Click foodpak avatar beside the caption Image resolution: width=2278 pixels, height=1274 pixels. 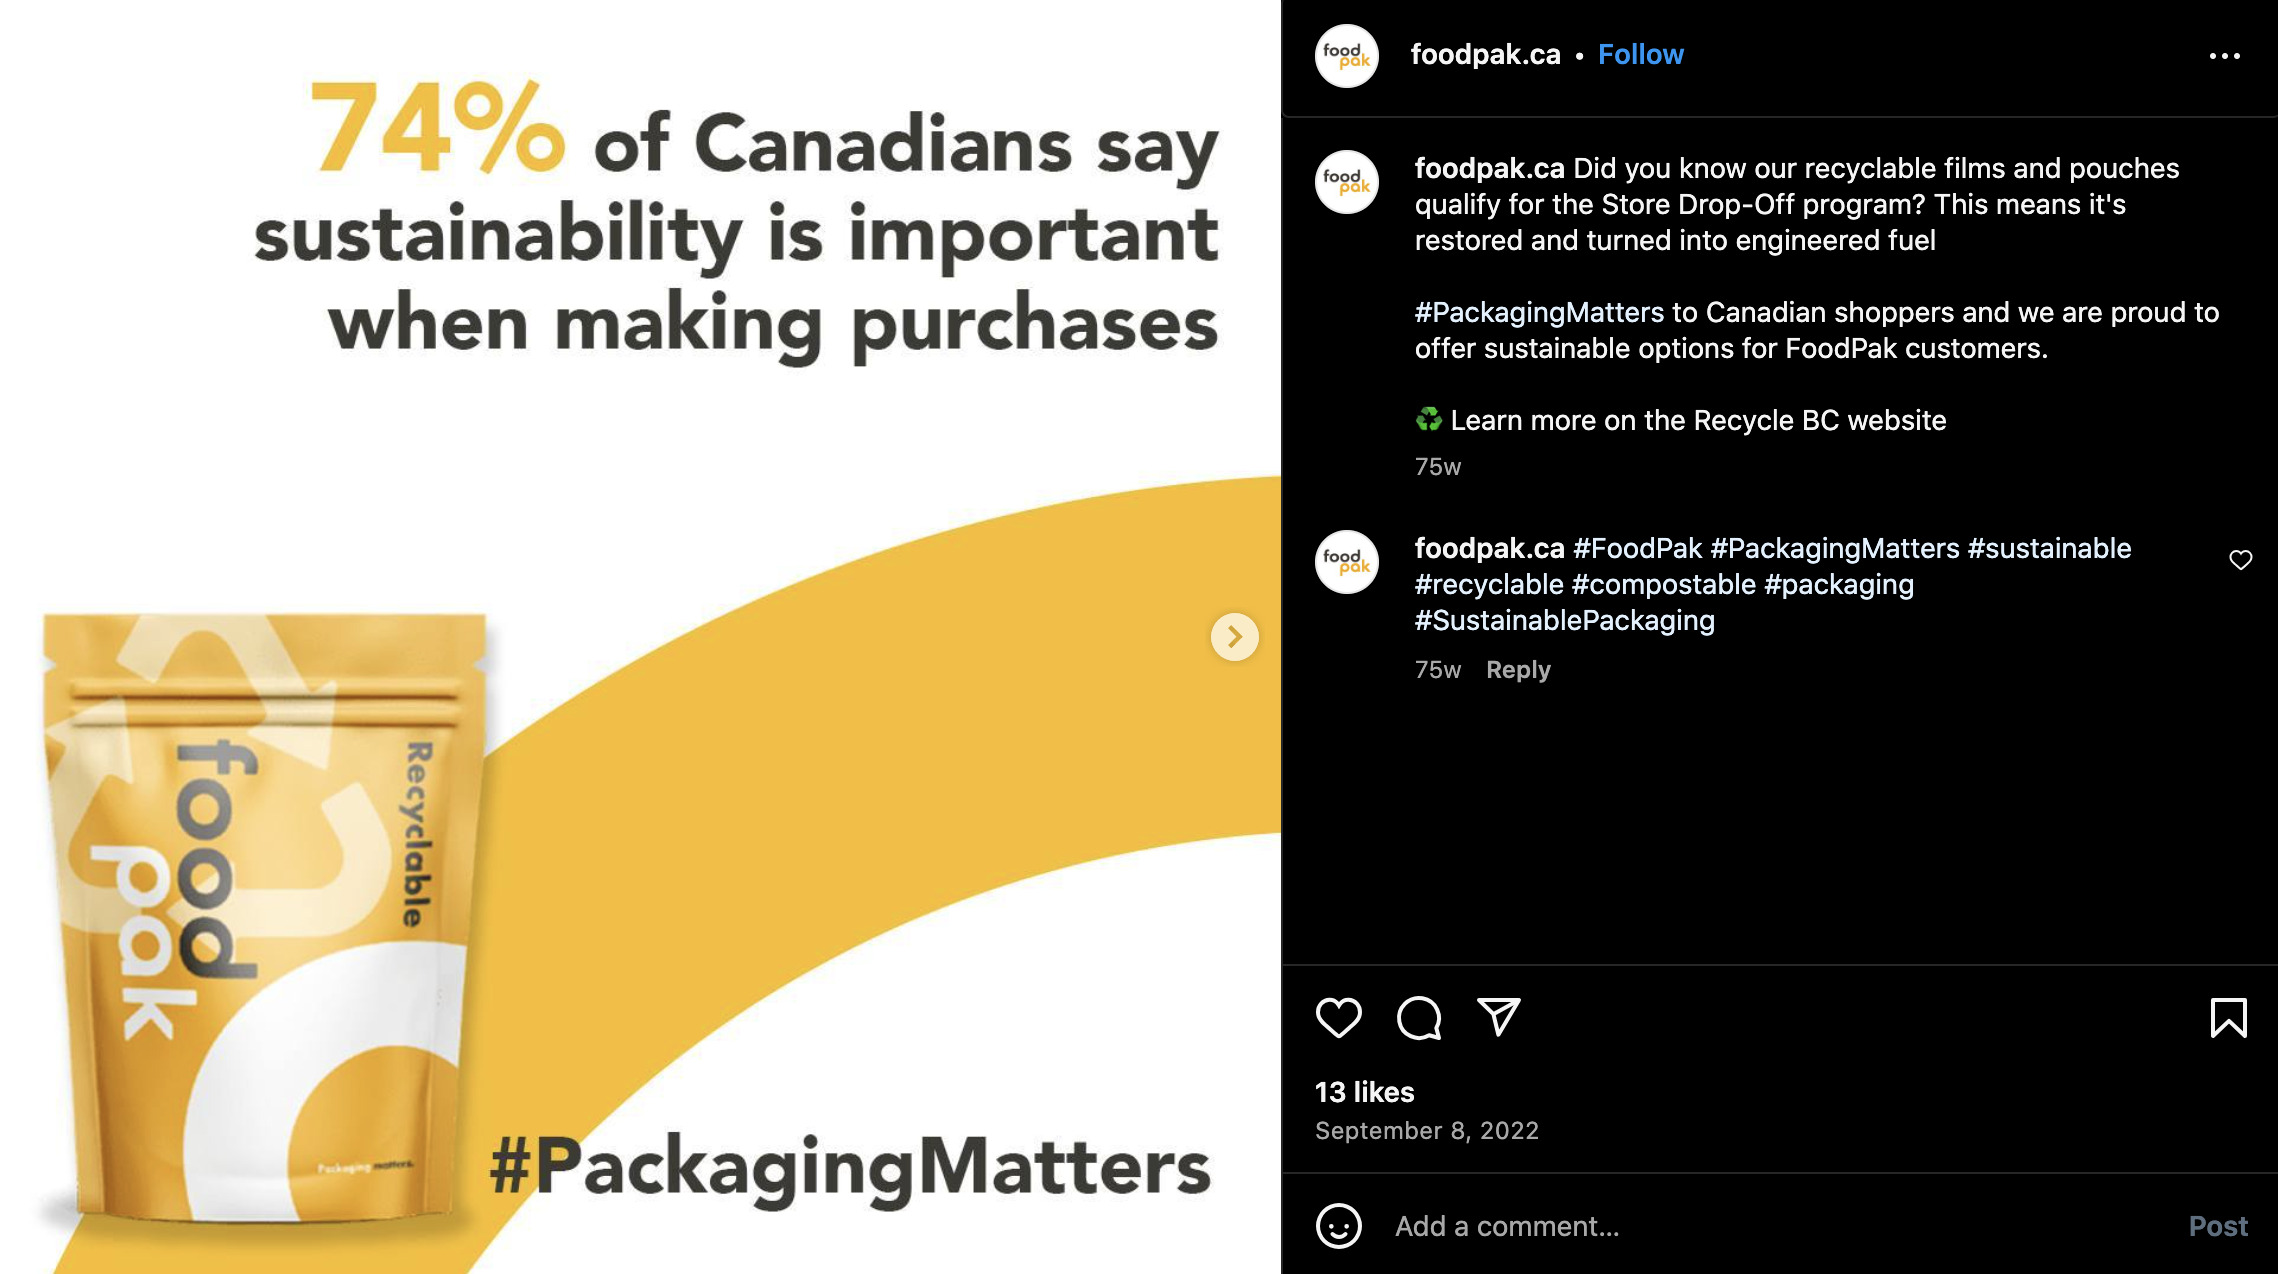1346,182
